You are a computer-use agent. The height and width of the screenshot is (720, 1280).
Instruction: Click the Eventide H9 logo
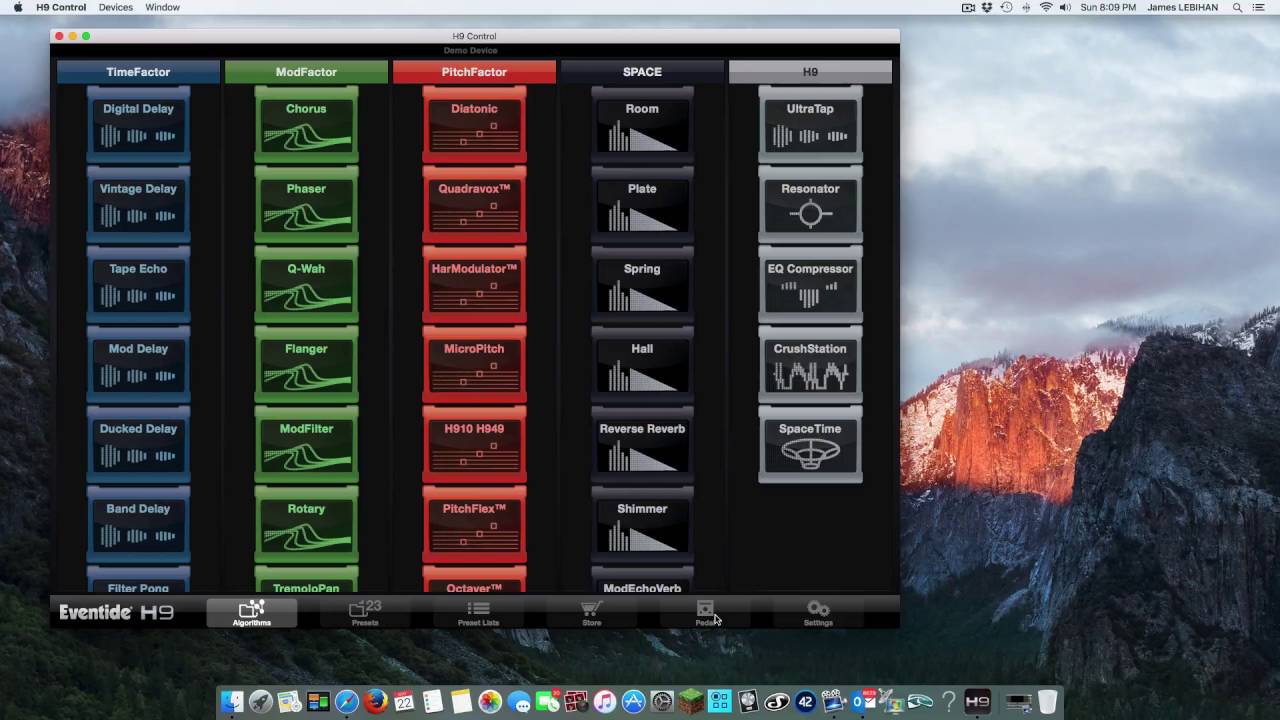(116, 613)
